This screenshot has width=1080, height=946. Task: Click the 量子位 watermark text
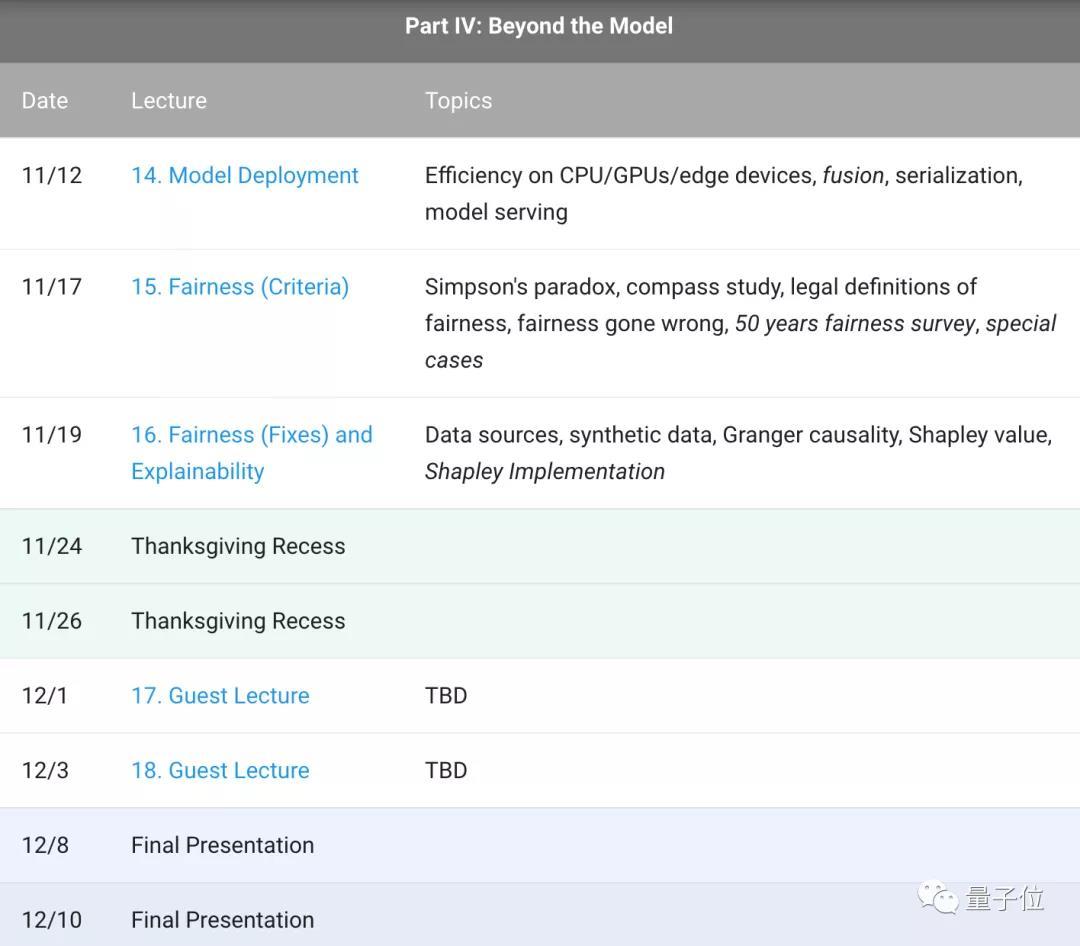(1004, 898)
